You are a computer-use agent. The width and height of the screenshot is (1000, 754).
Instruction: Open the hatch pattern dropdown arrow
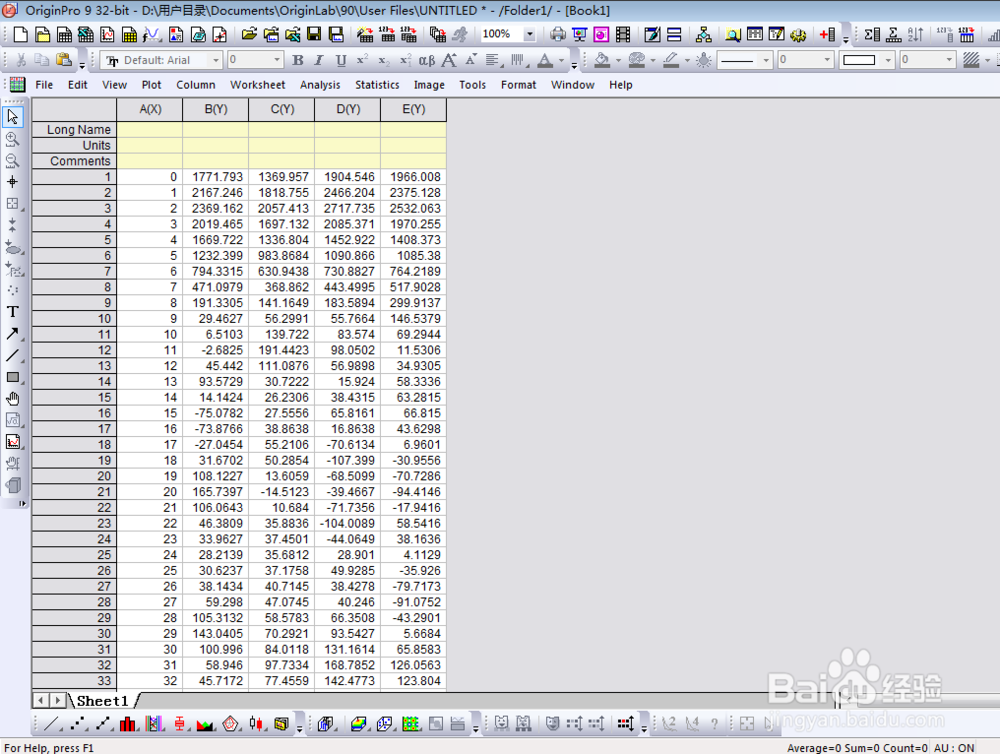[987, 61]
